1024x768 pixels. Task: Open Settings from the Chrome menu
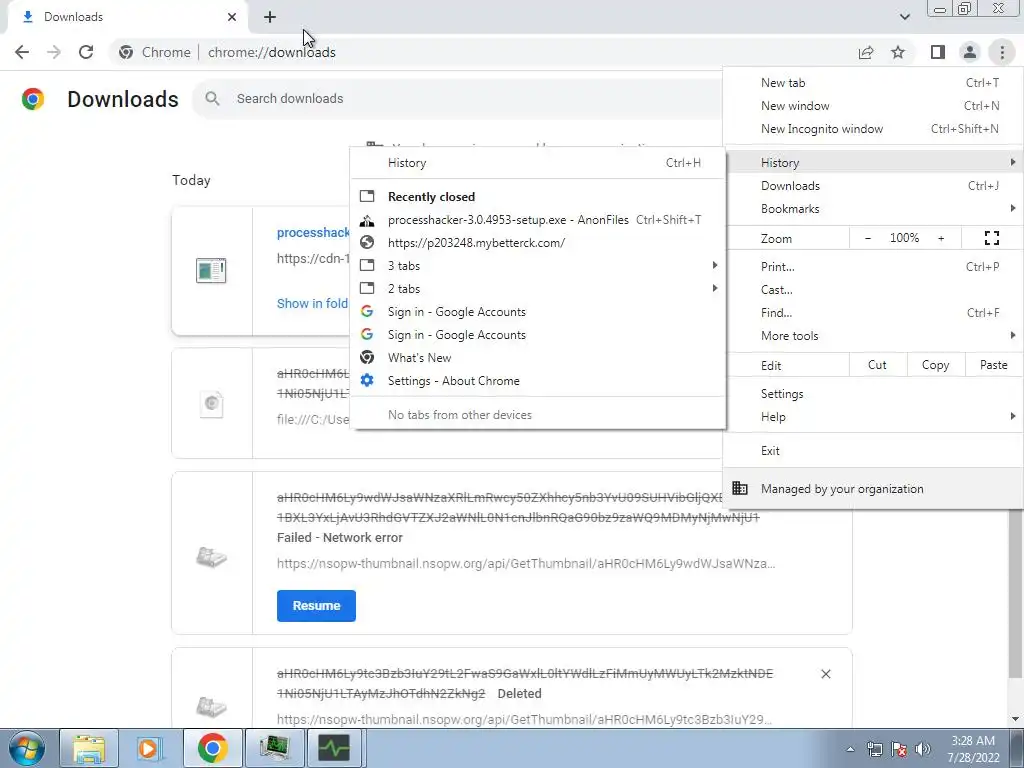coord(872,394)
